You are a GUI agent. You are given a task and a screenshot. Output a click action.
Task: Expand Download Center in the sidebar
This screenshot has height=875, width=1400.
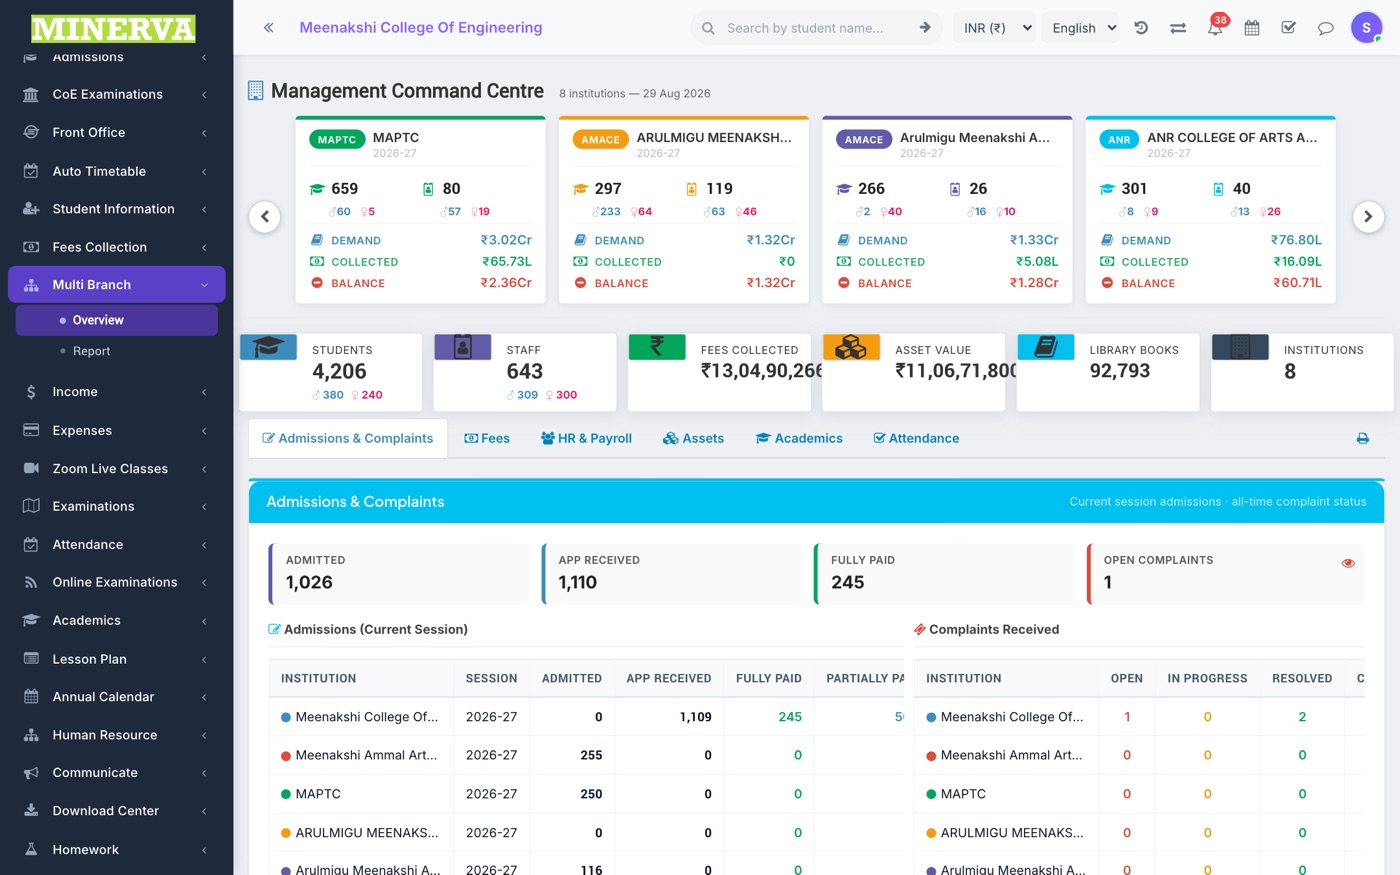click(x=116, y=811)
